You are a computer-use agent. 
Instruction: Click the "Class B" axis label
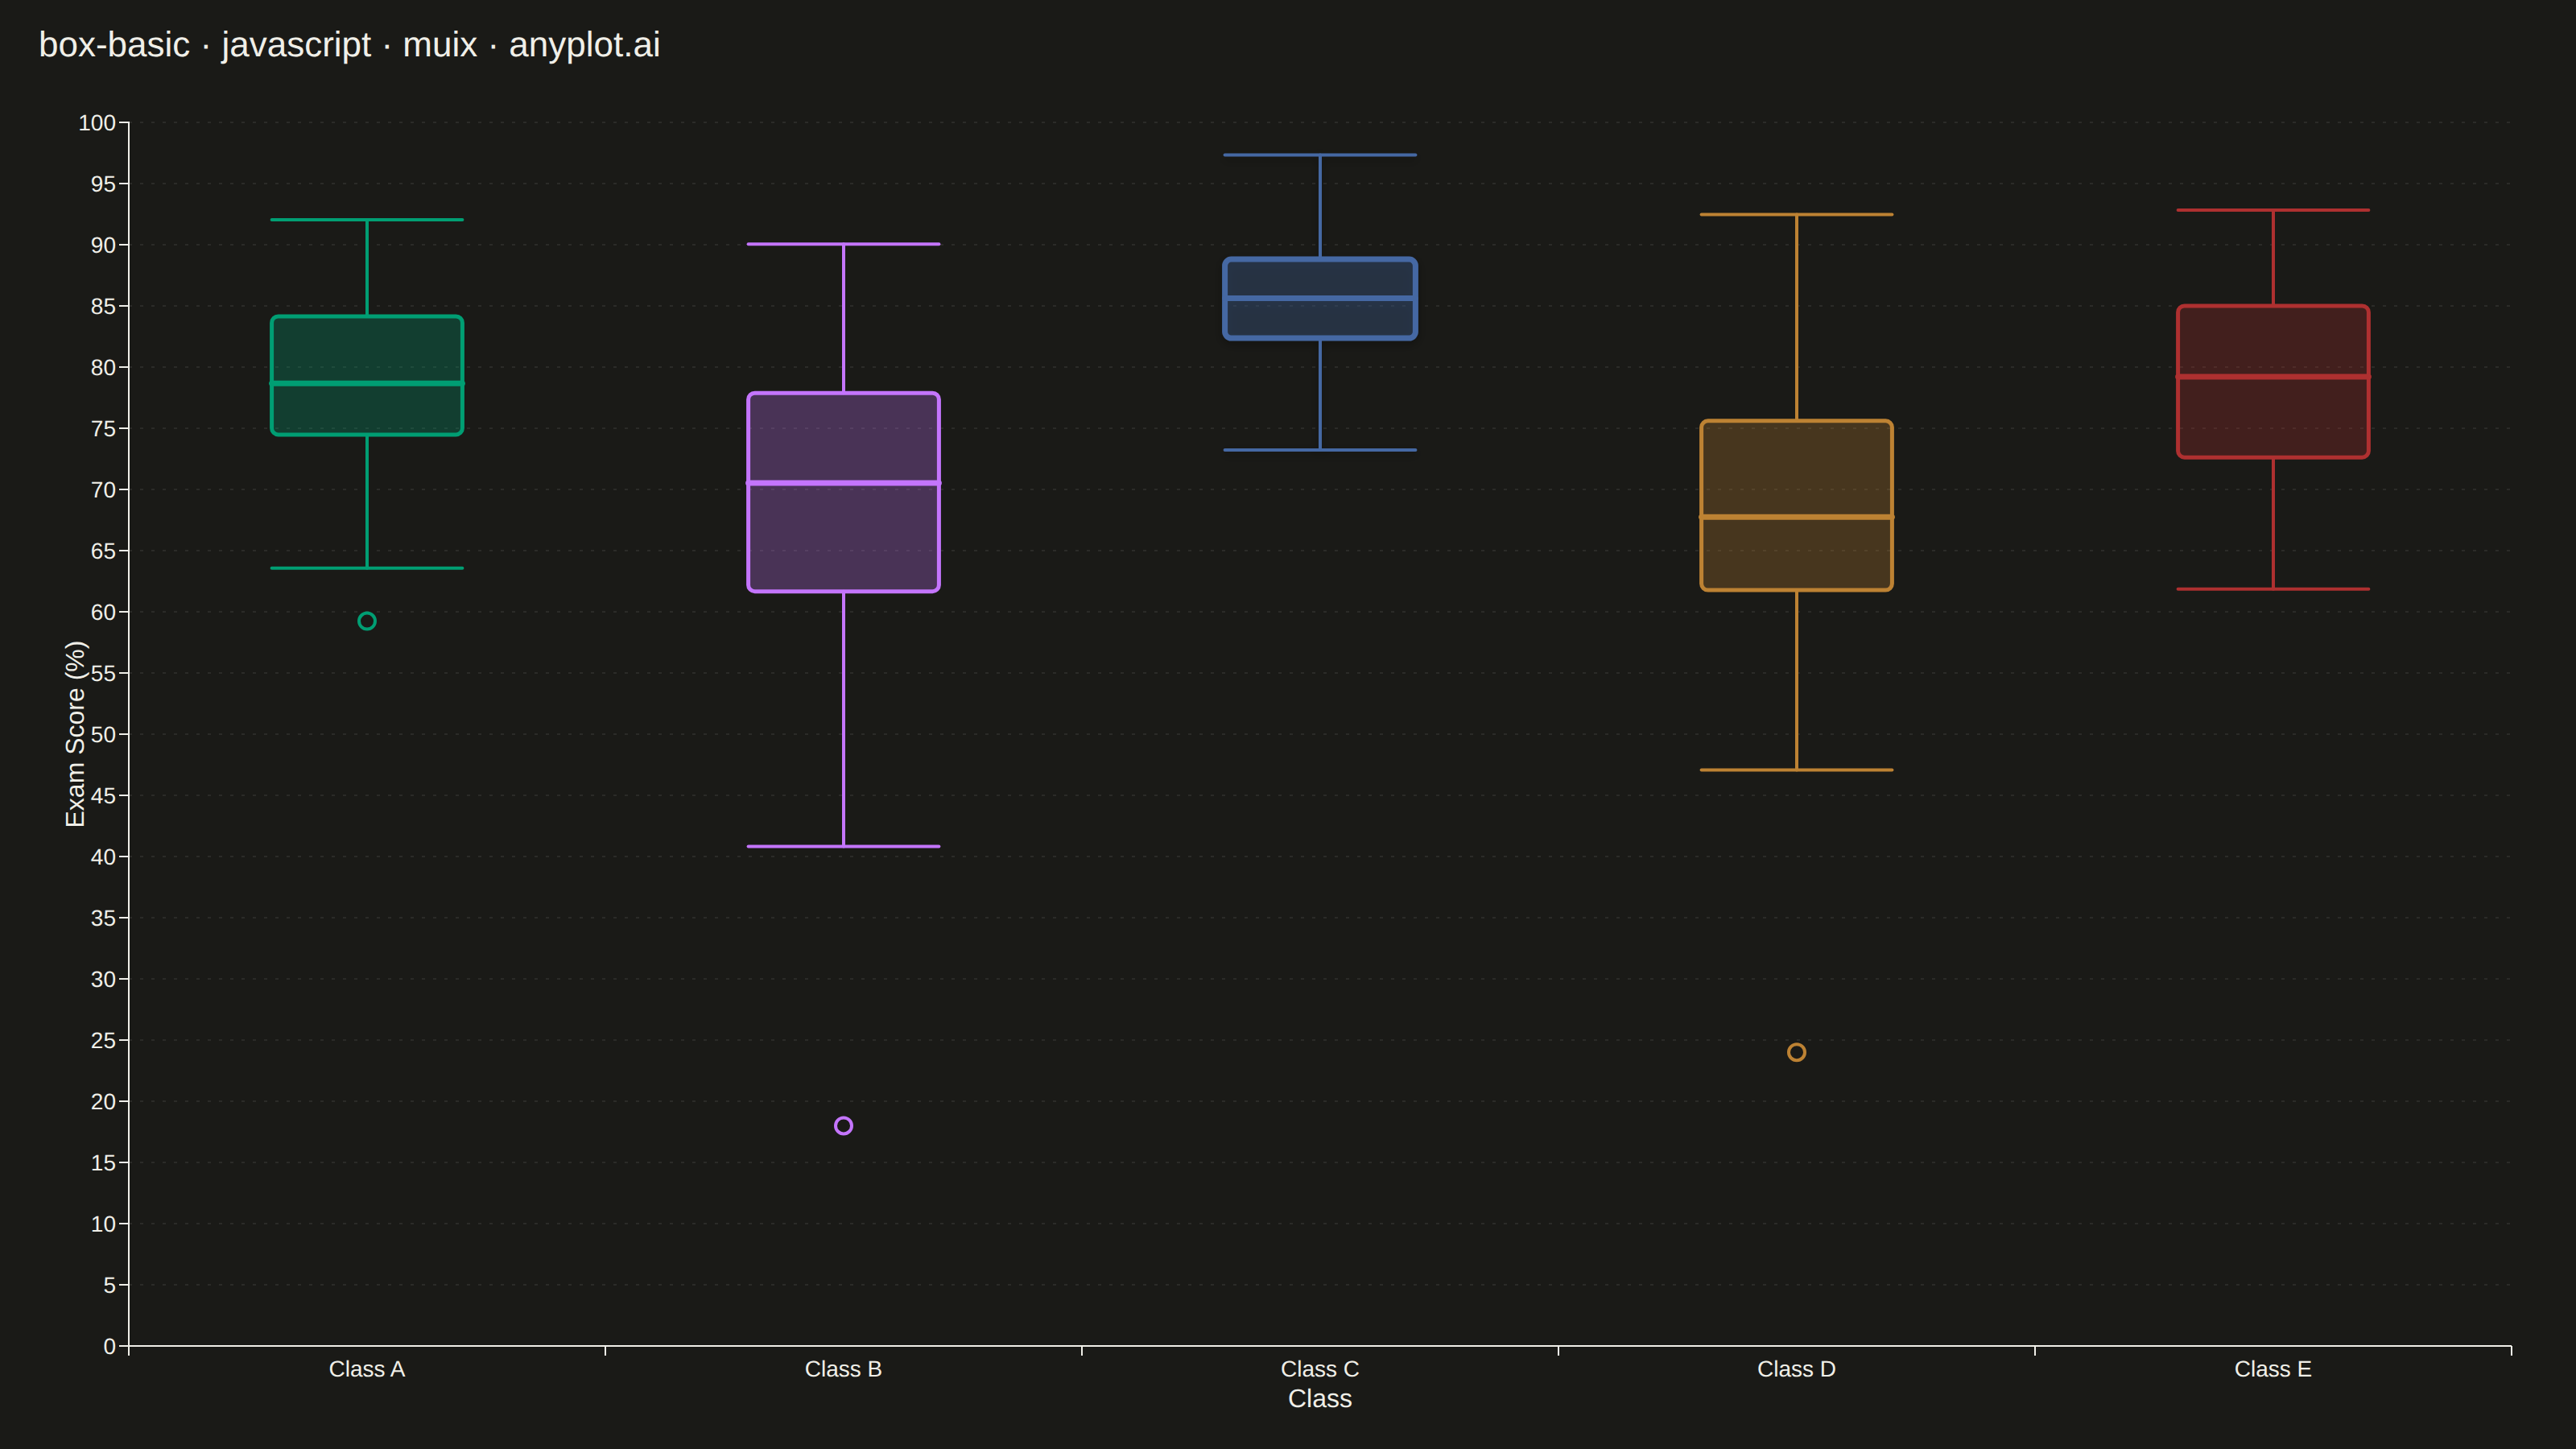coord(843,1369)
